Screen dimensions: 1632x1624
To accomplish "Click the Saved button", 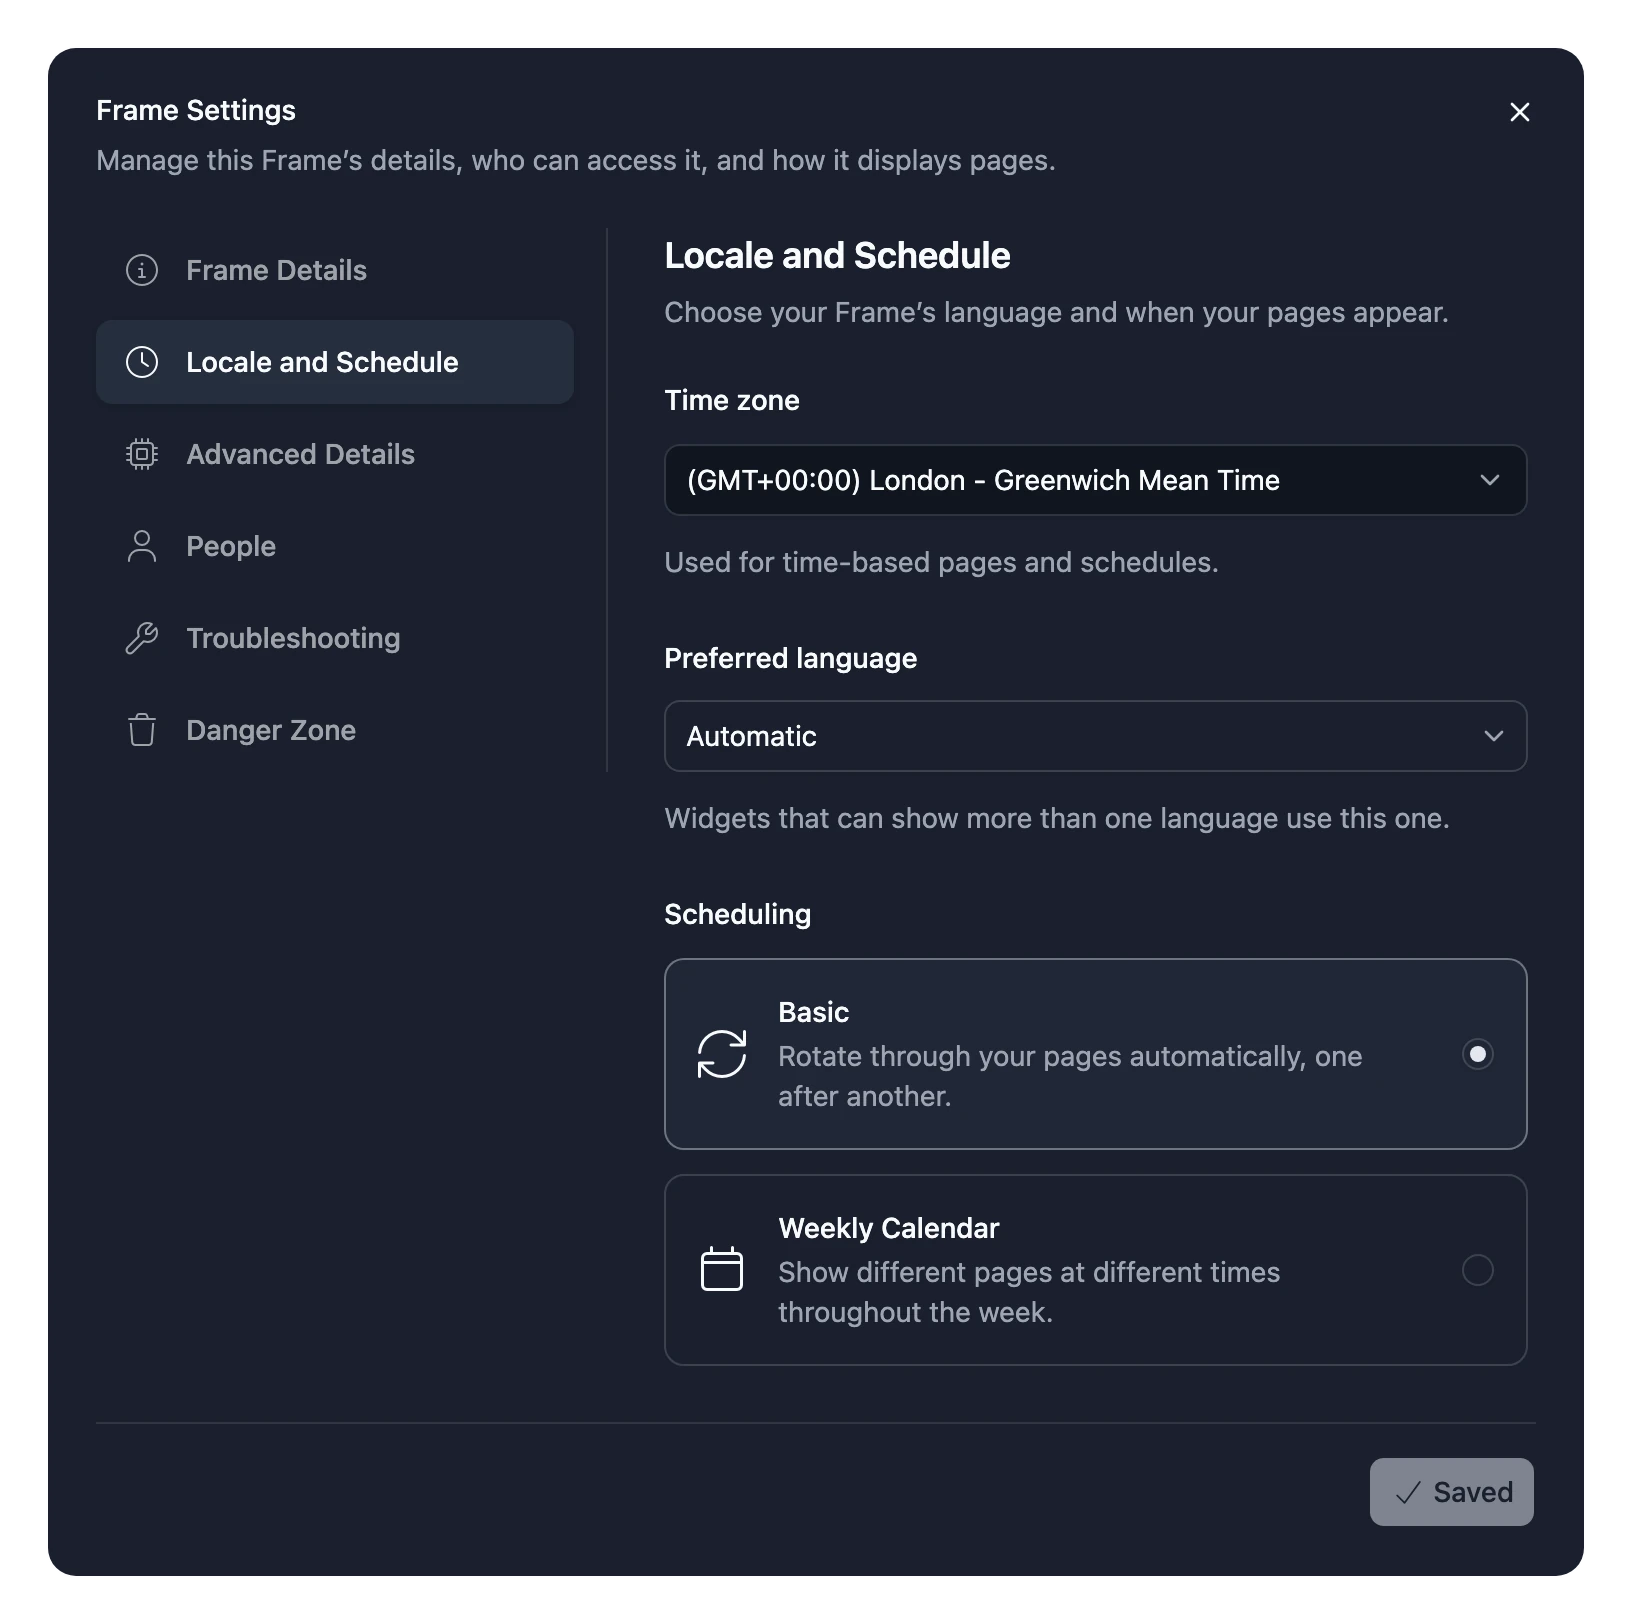I will (x=1452, y=1492).
